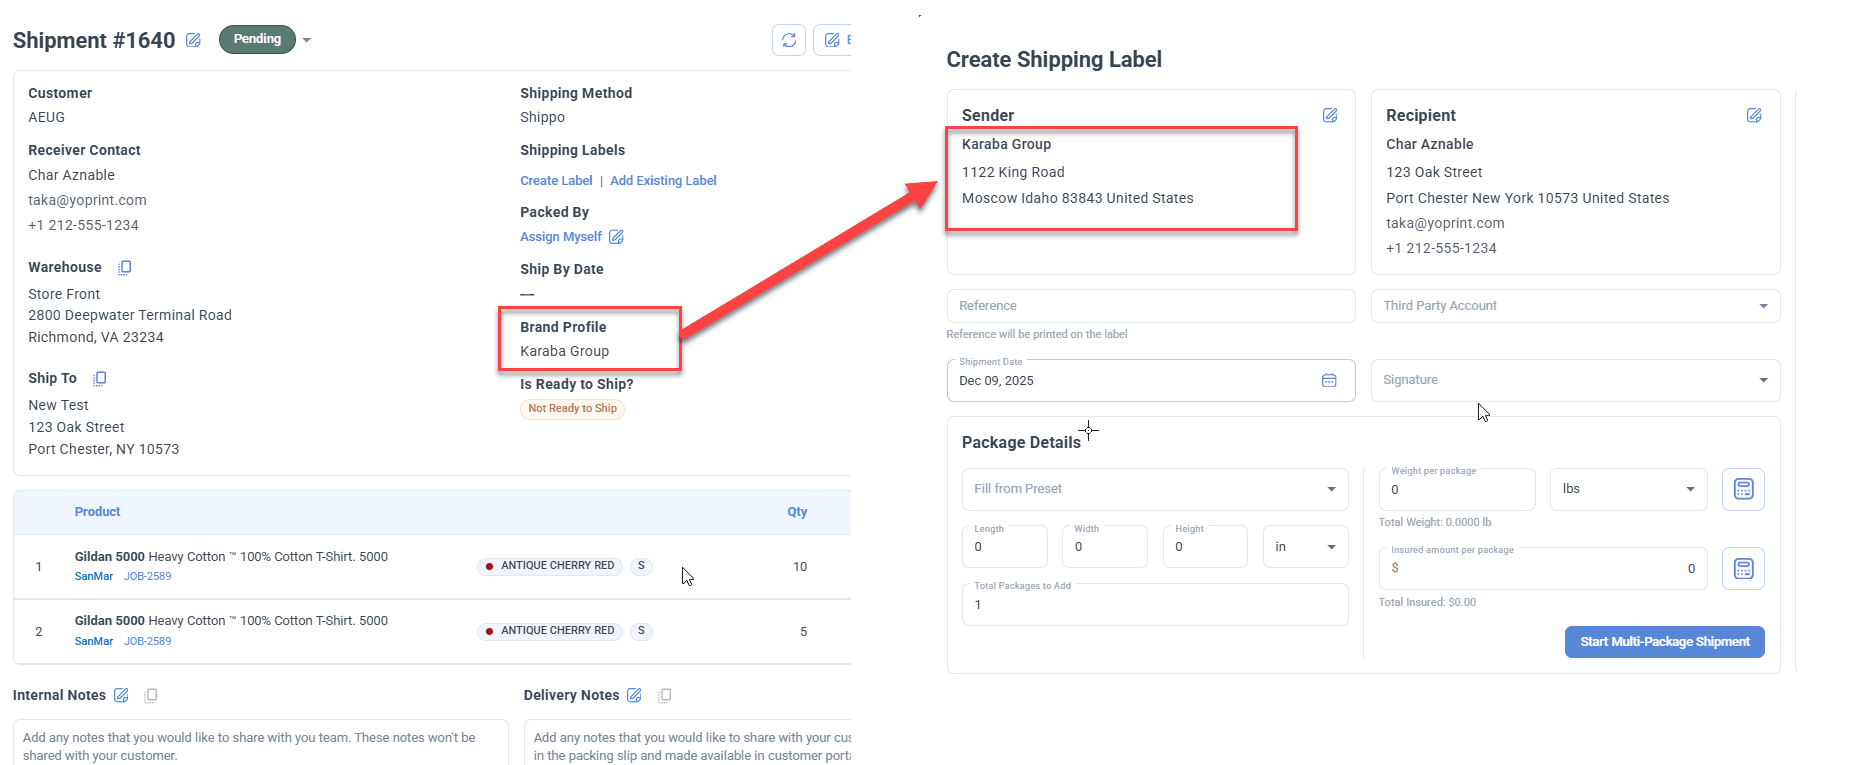Click the Add Existing Label link
The image size is (1849, 765).
click(663, 181)
